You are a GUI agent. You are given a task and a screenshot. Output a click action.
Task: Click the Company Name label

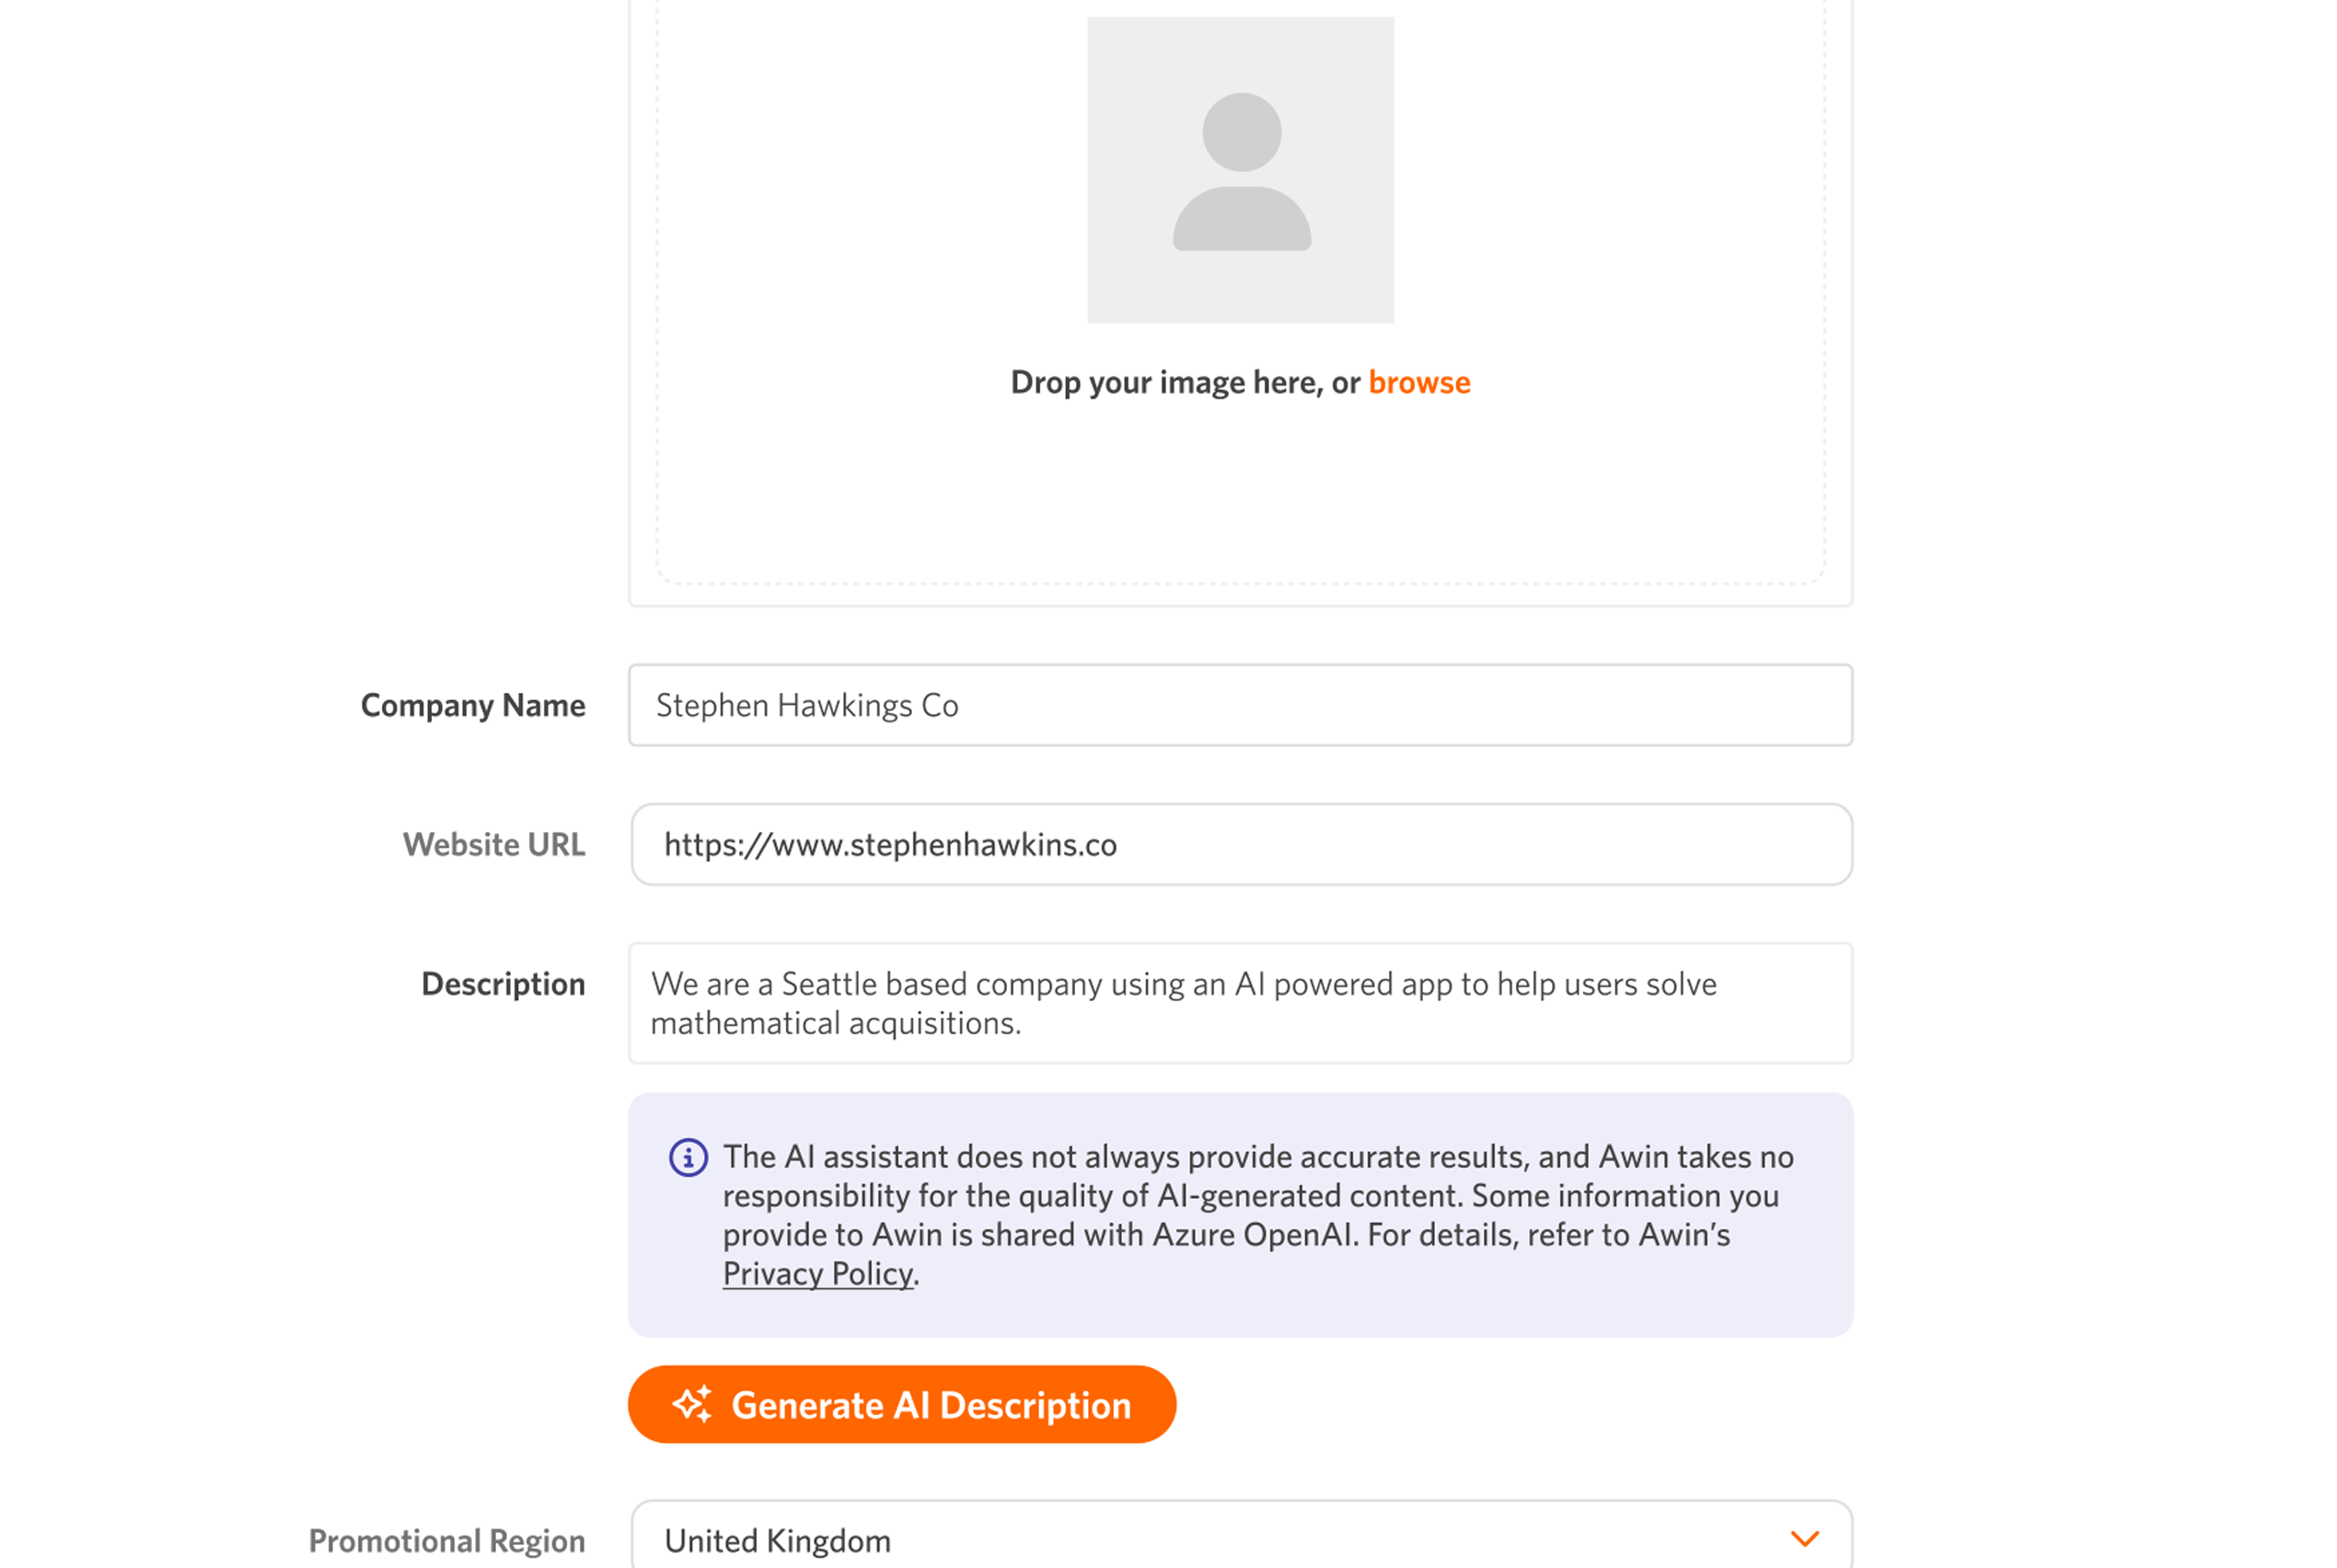tap(473, 705)
